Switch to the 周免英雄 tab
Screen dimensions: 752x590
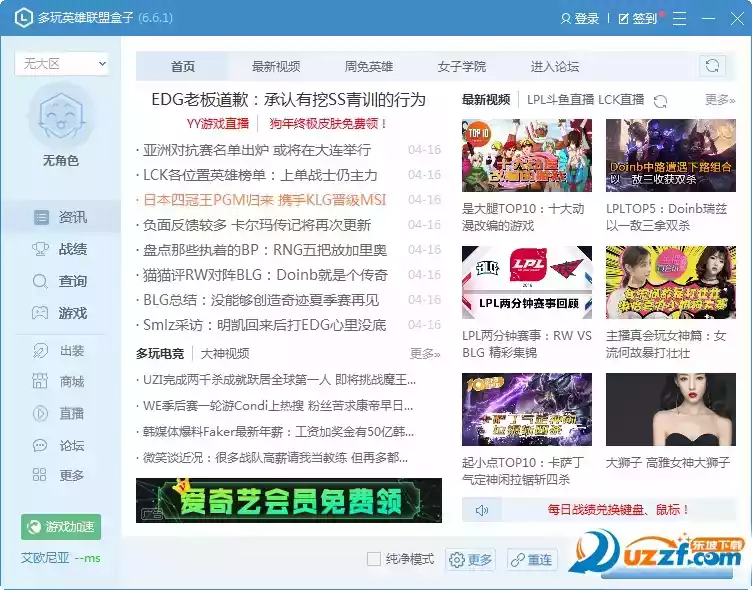tap(369, 66)
